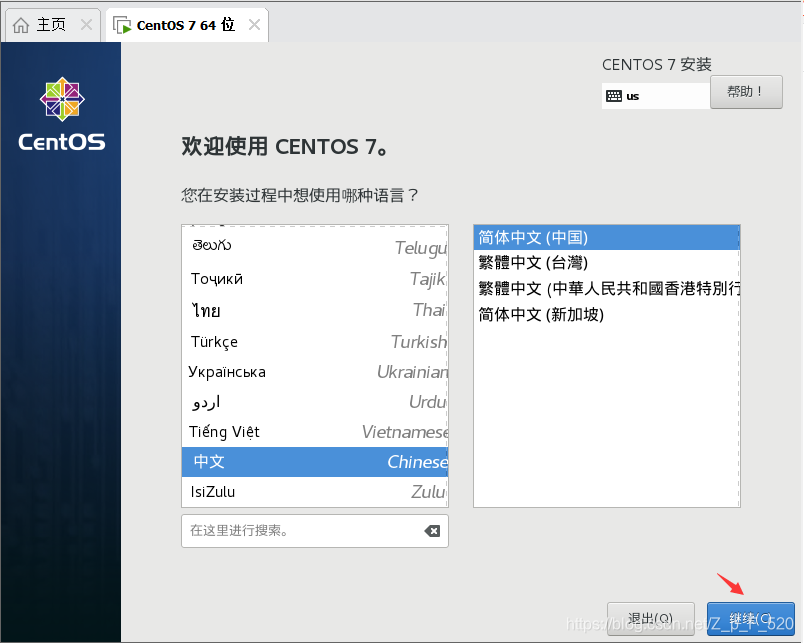Viewport: 804px width, 643px height.
Task: Select 中文 Chinese in the language list
Action: (315, 461)
